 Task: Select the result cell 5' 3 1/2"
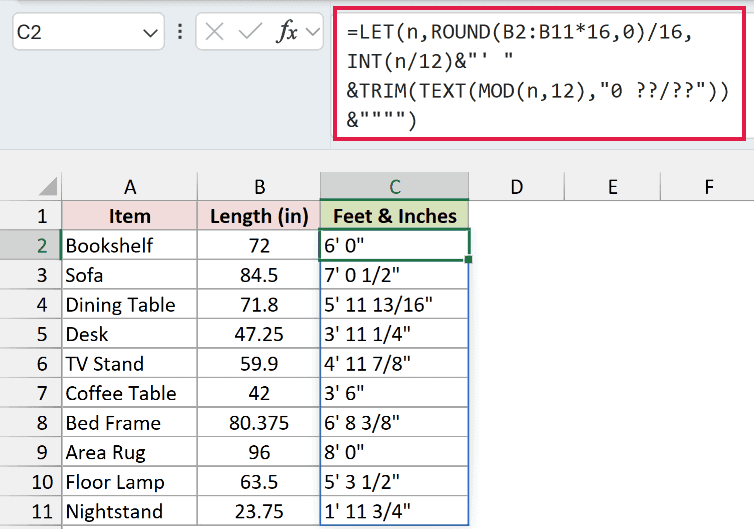(394, 482)
